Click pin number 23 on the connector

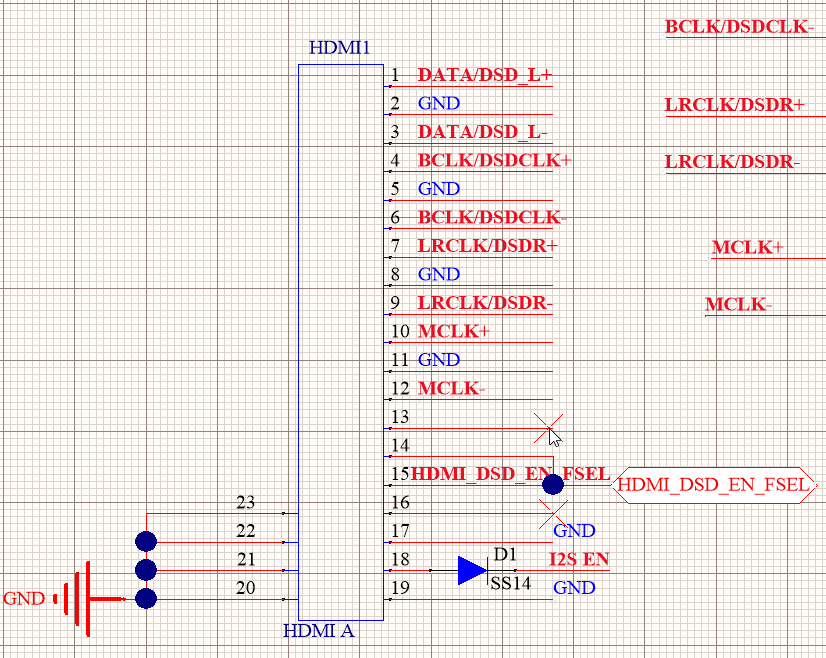pos(245,502)
